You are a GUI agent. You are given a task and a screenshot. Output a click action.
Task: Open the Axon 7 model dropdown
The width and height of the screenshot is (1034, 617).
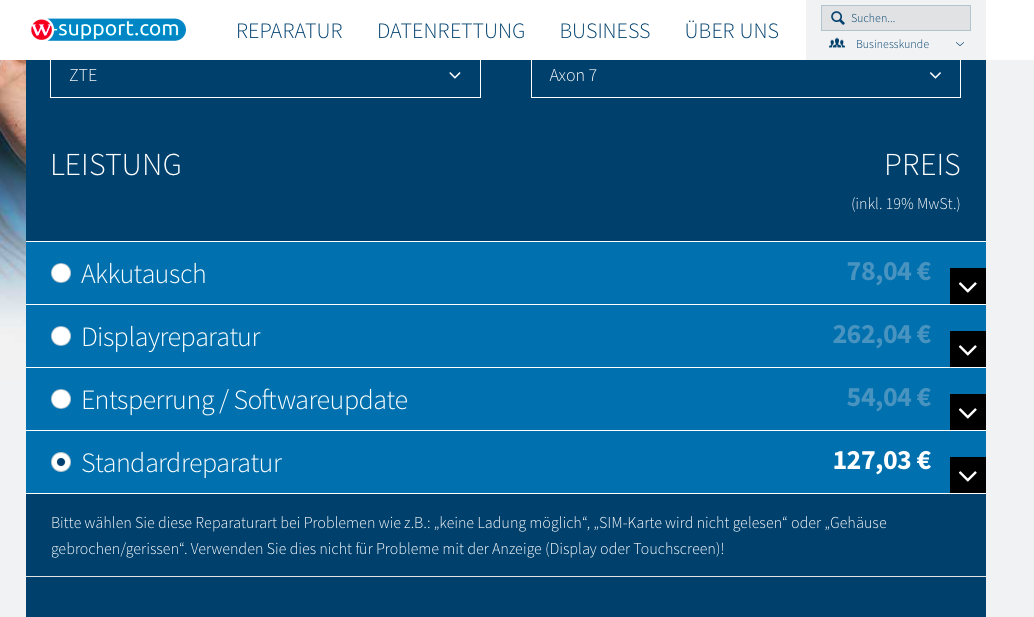(x=746, y=76)
